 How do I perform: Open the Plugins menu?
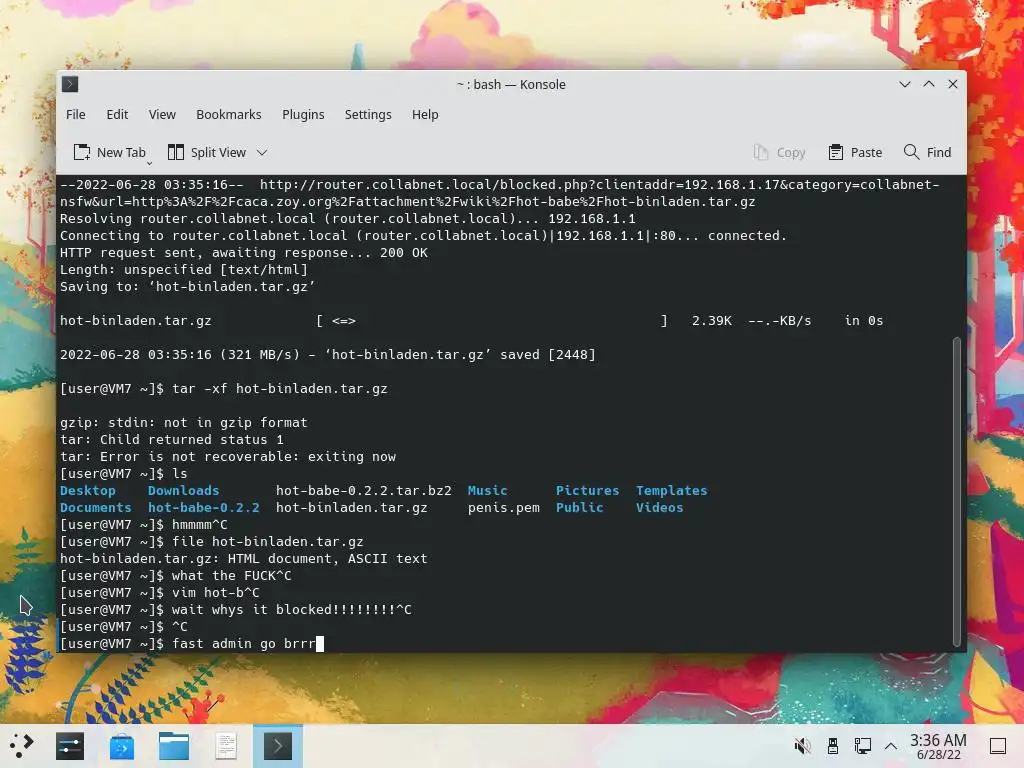click(303, 114)
